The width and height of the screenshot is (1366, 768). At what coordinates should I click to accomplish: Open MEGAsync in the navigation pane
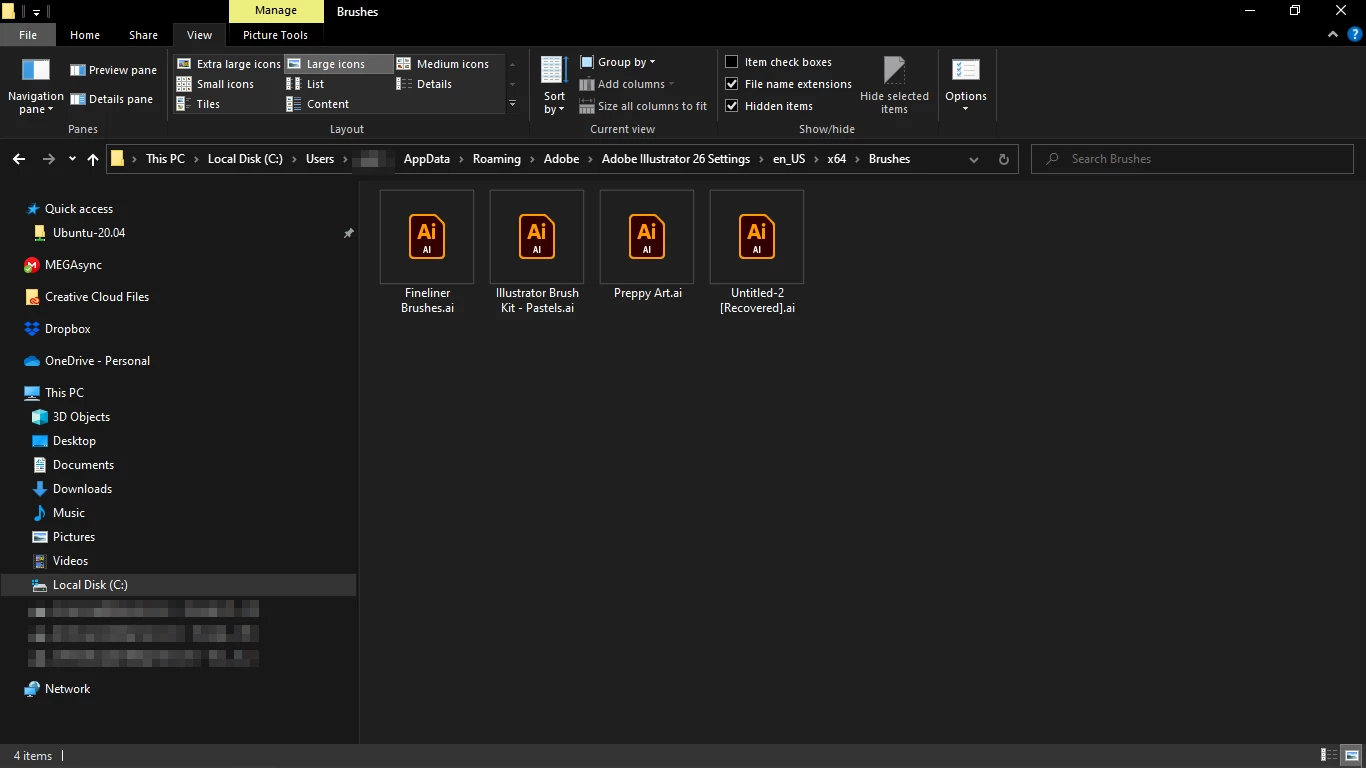pos(73,265)
